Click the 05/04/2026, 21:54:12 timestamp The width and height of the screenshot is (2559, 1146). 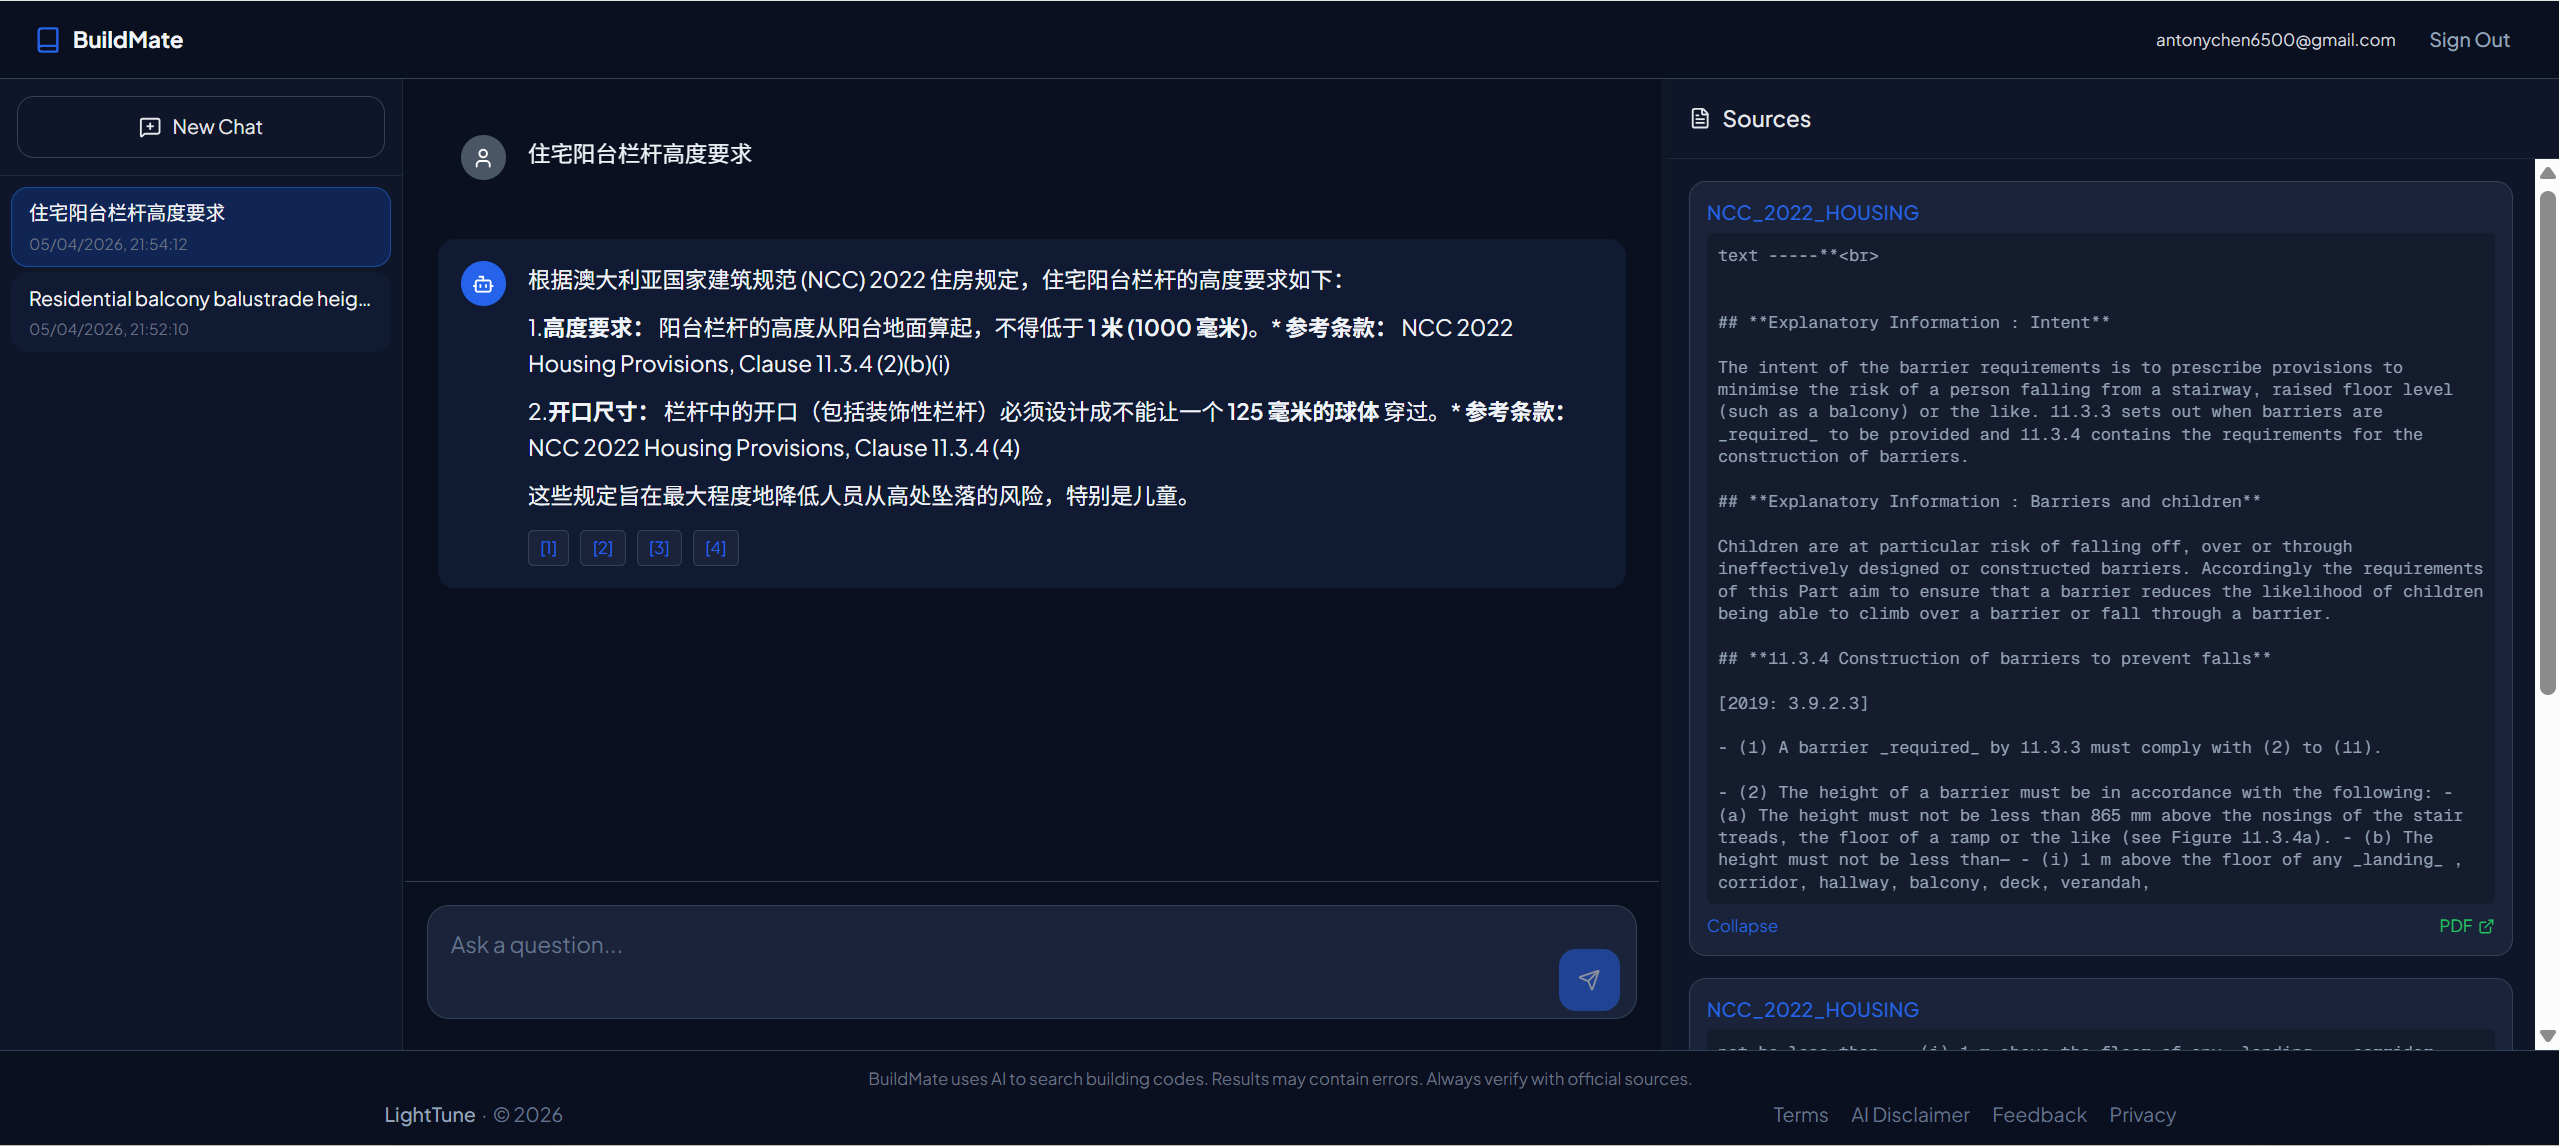tap(108, 244)
